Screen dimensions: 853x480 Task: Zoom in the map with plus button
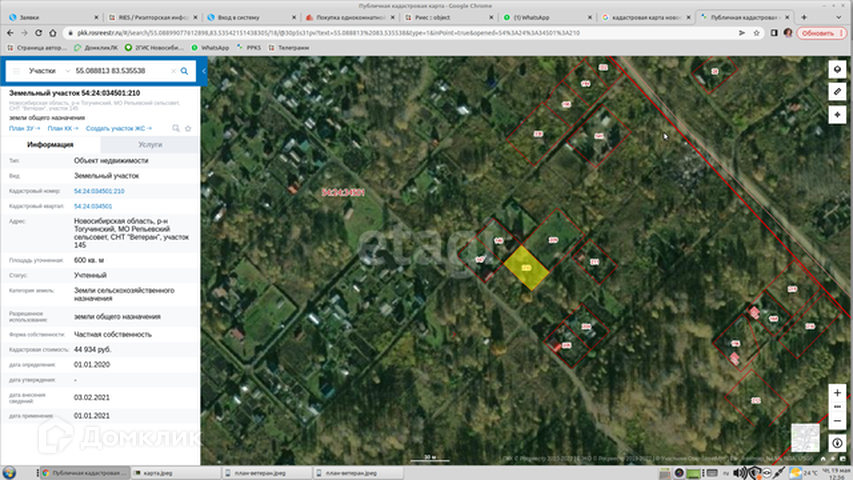(x=837, y=392)
